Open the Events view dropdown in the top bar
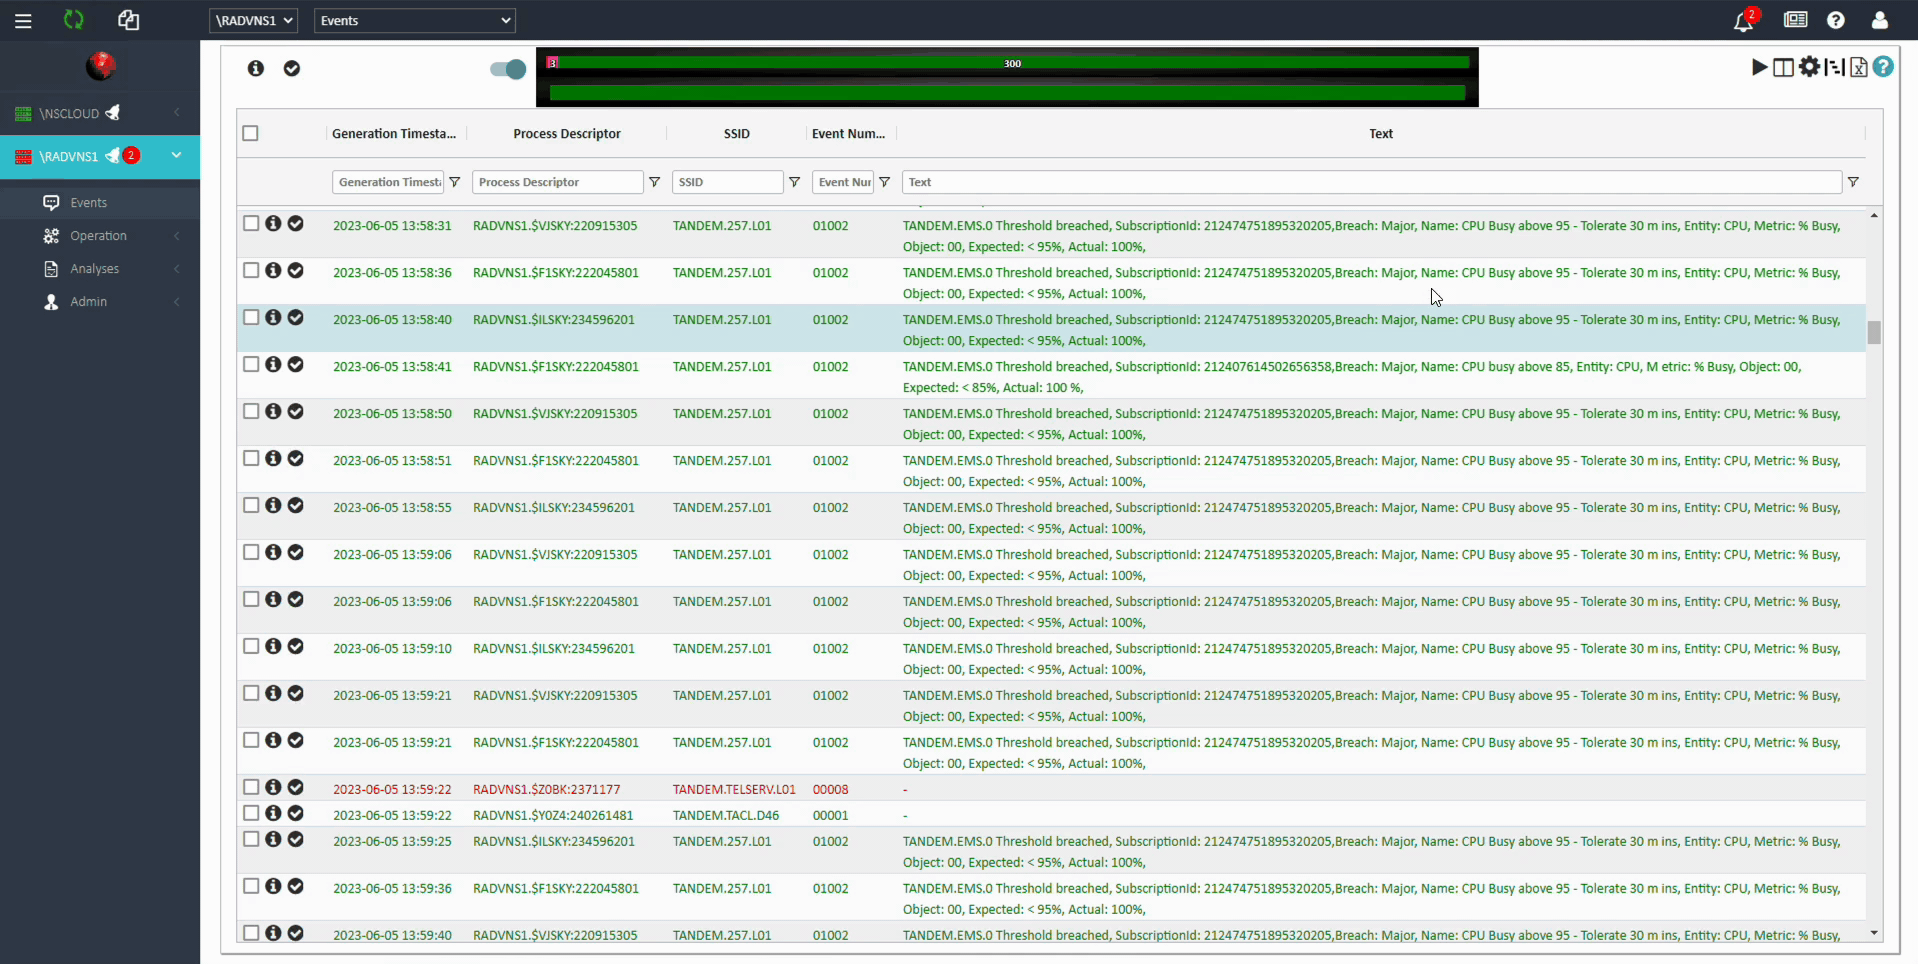This screenshot has width=1918, height=964. click(x=415, y=20)
